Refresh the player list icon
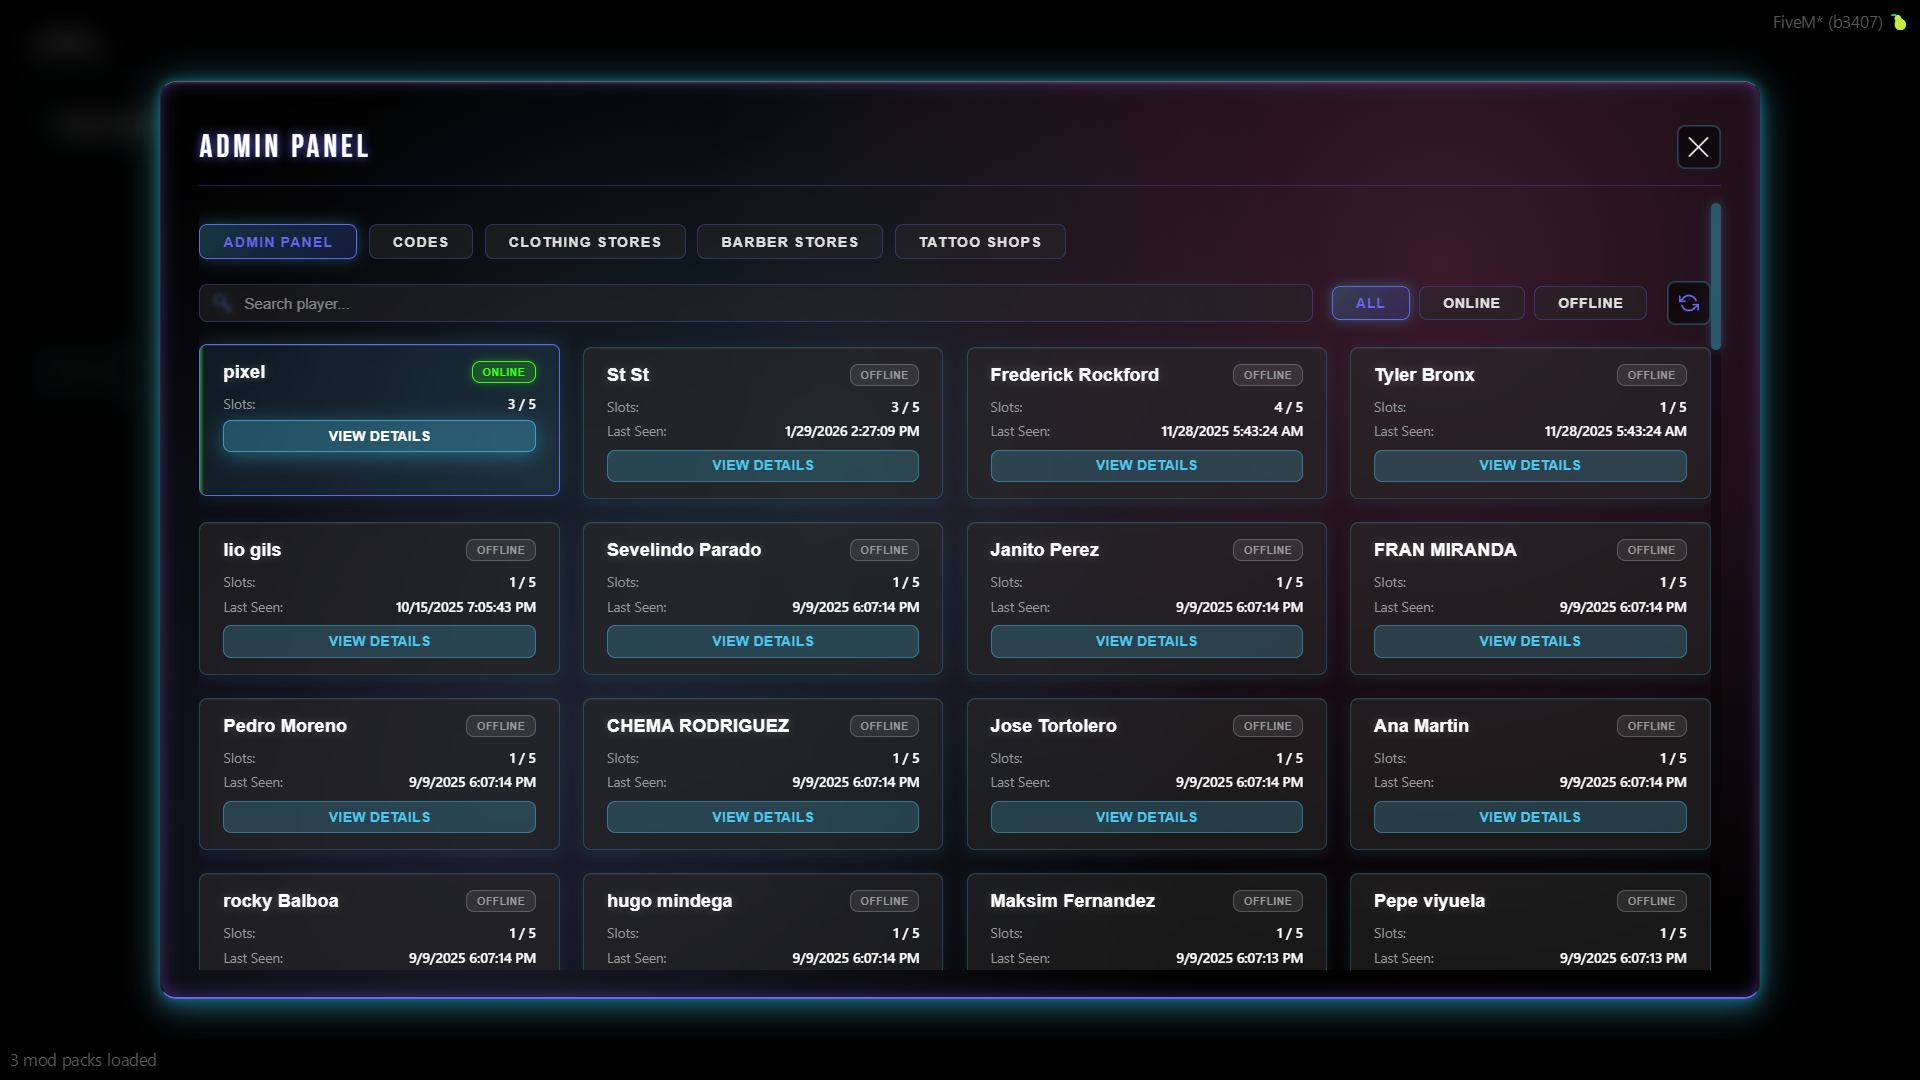Viewport: 1920px width, 1080px height. 1689,303
